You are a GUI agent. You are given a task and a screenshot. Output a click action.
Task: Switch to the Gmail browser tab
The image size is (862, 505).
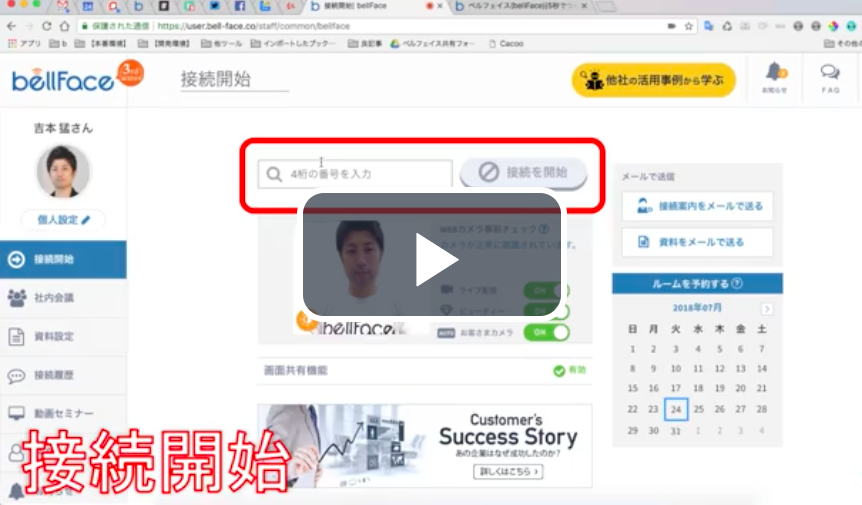click(x=63, y=6)
